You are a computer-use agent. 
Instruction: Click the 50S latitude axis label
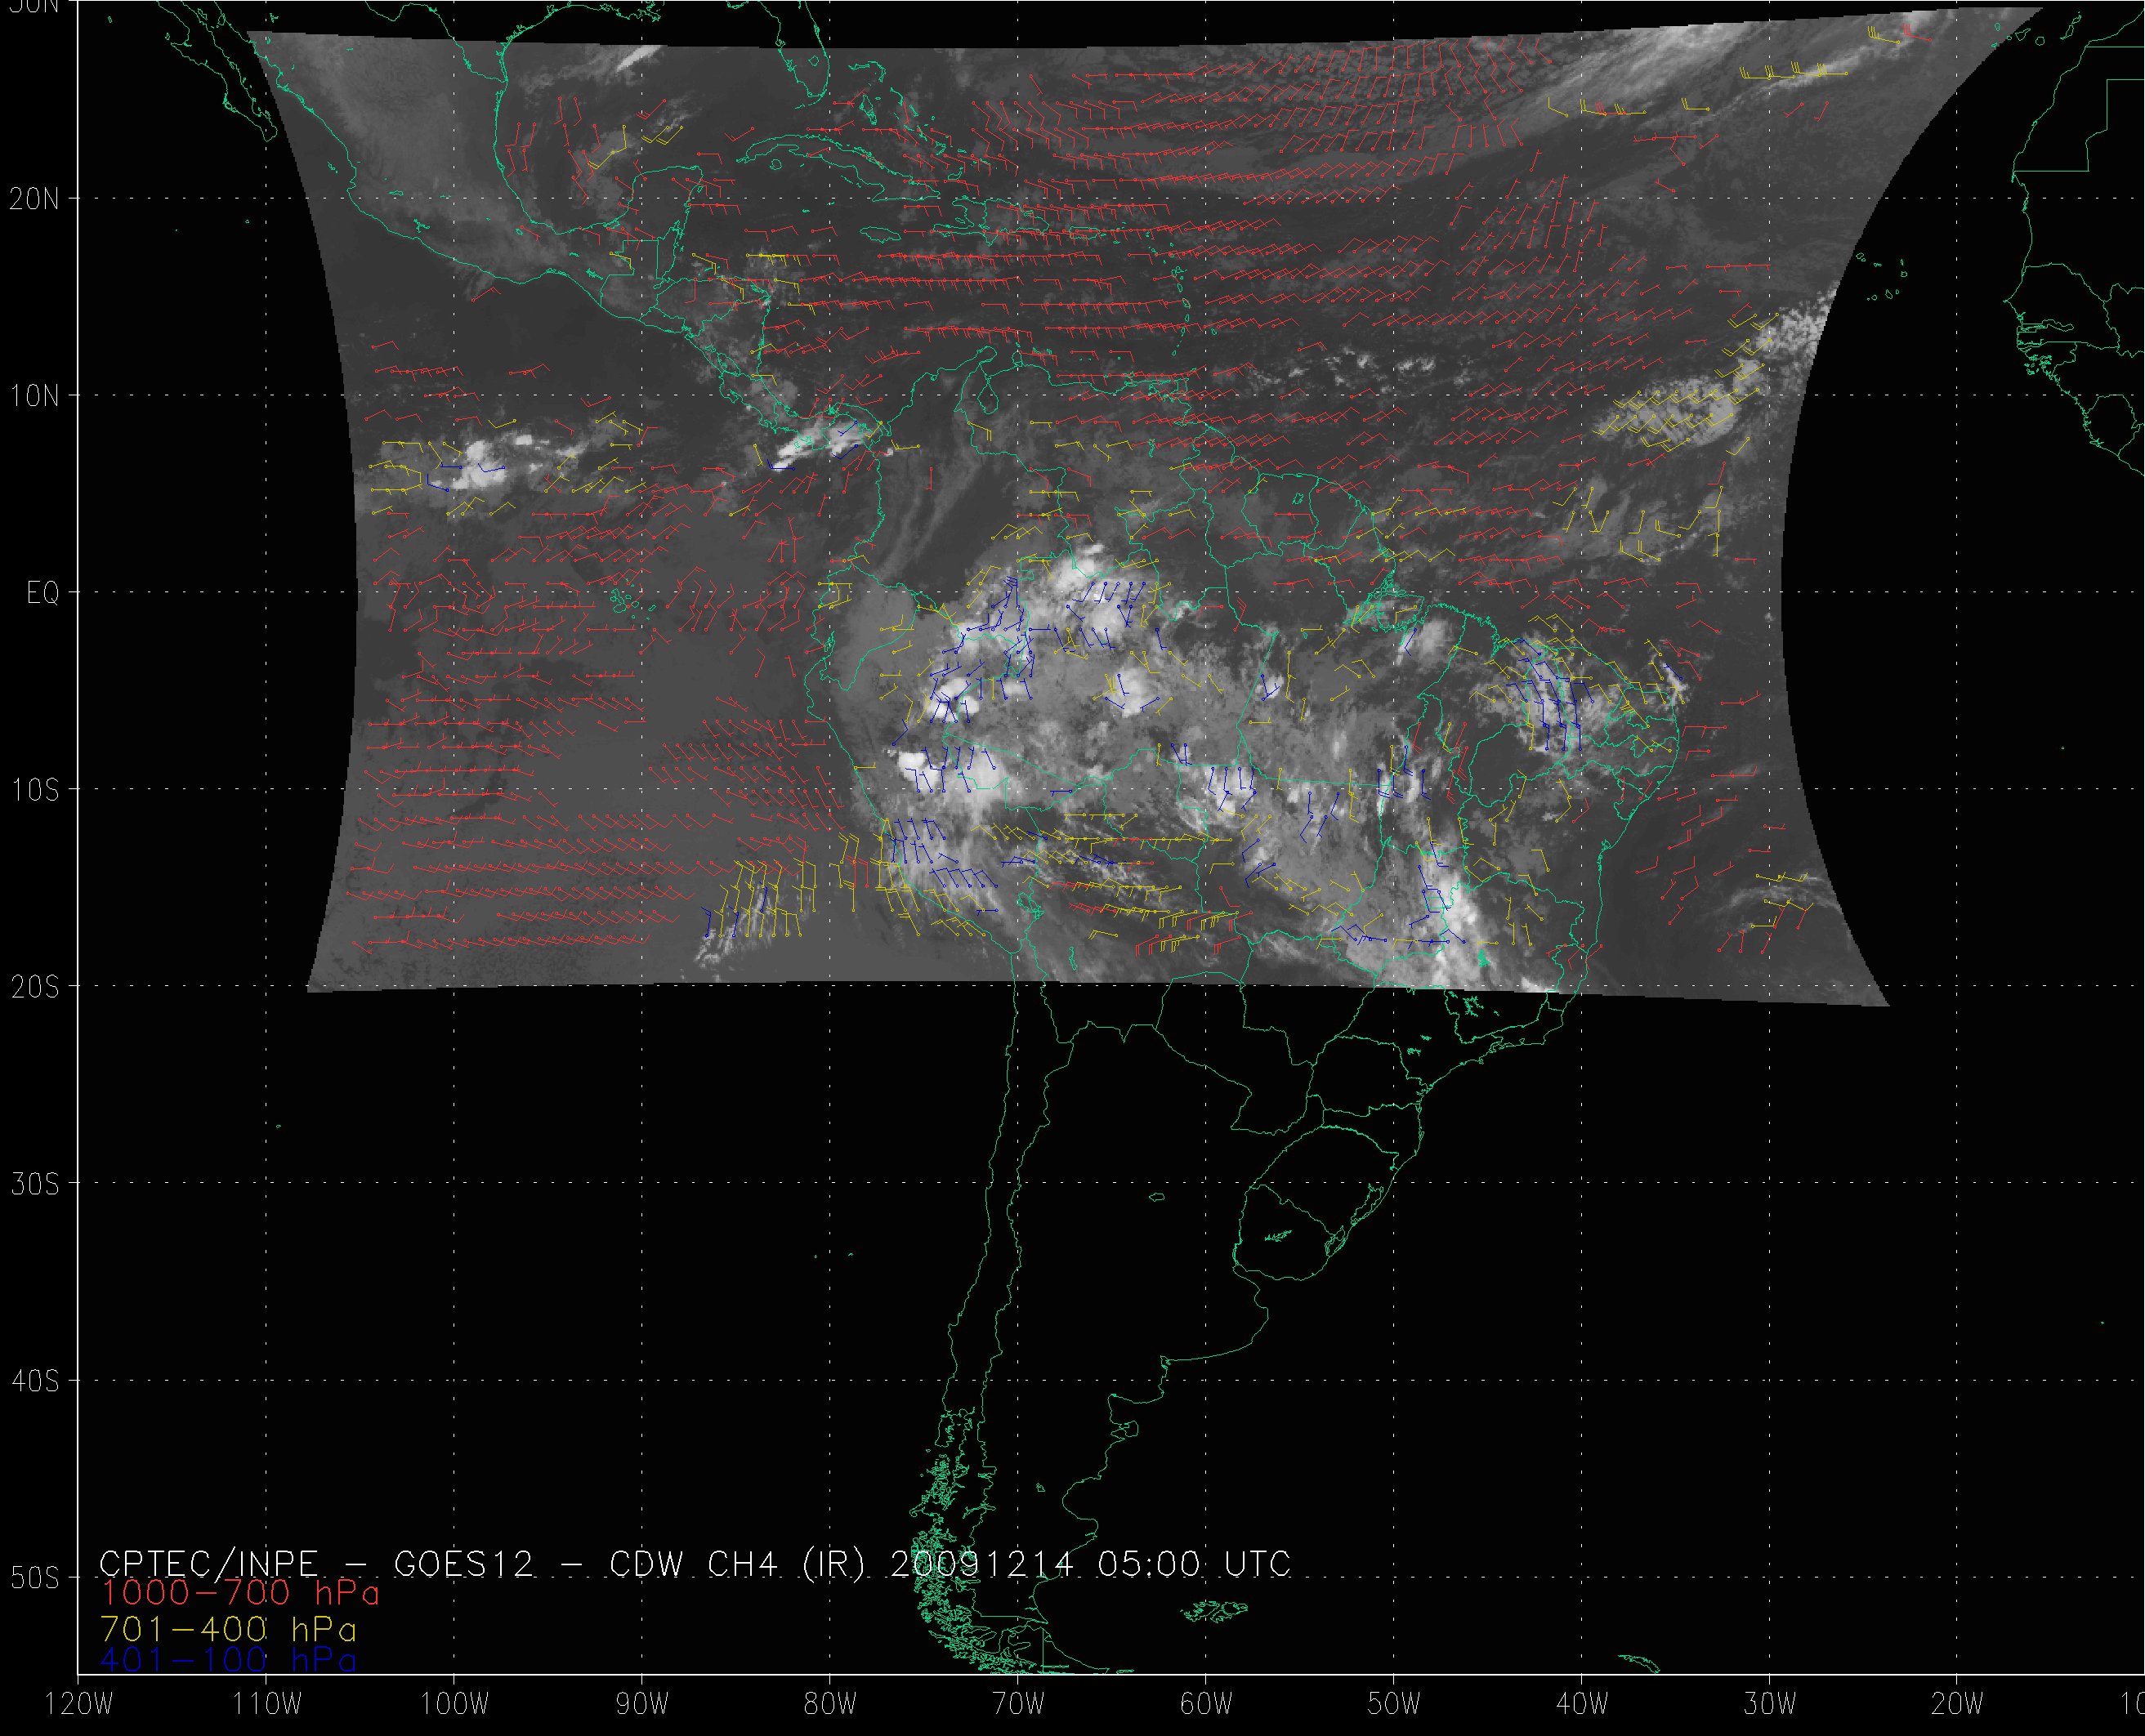(x=34, y=1578)
